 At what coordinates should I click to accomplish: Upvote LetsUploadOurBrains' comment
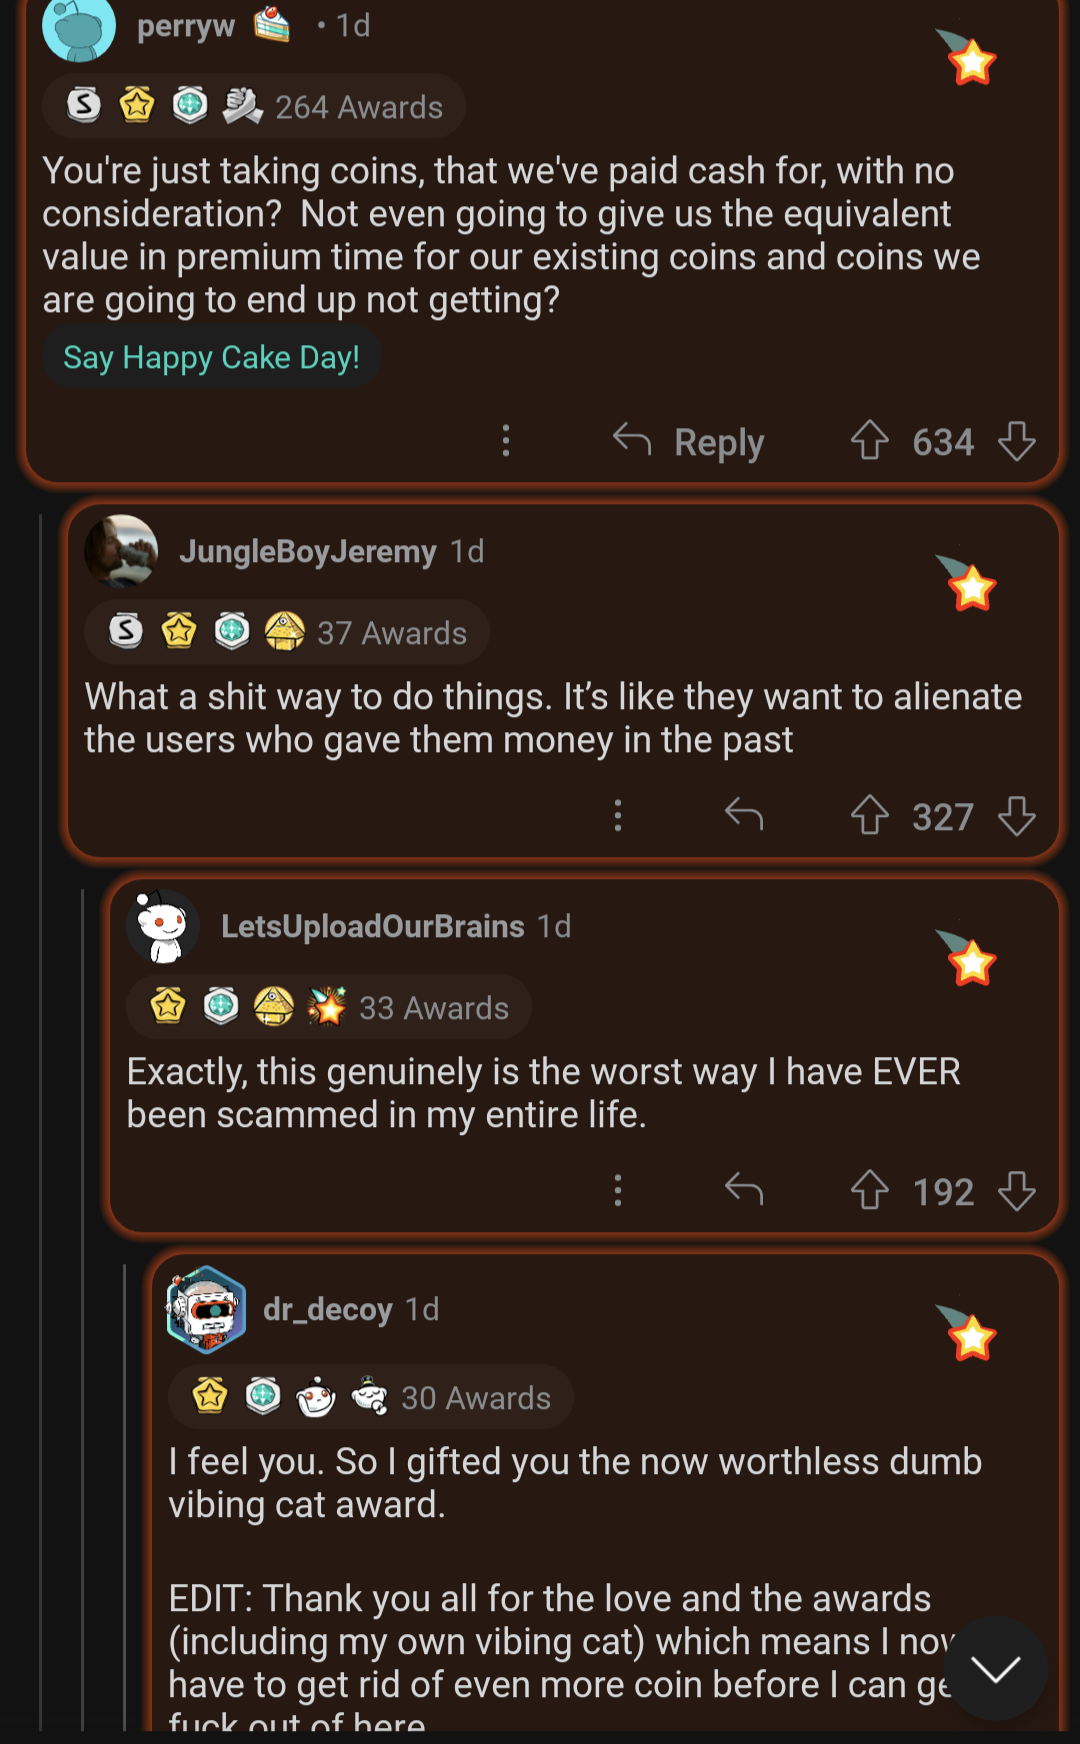[869, 1190]
